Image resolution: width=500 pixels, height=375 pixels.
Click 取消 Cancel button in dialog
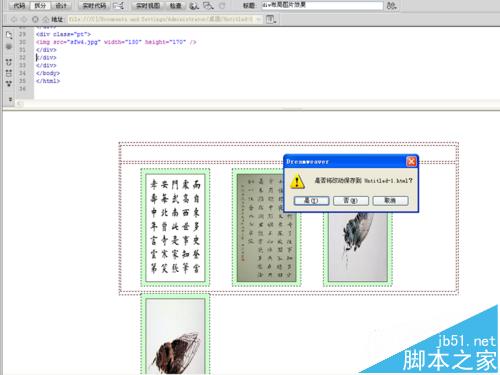click(x=390, y=200)
